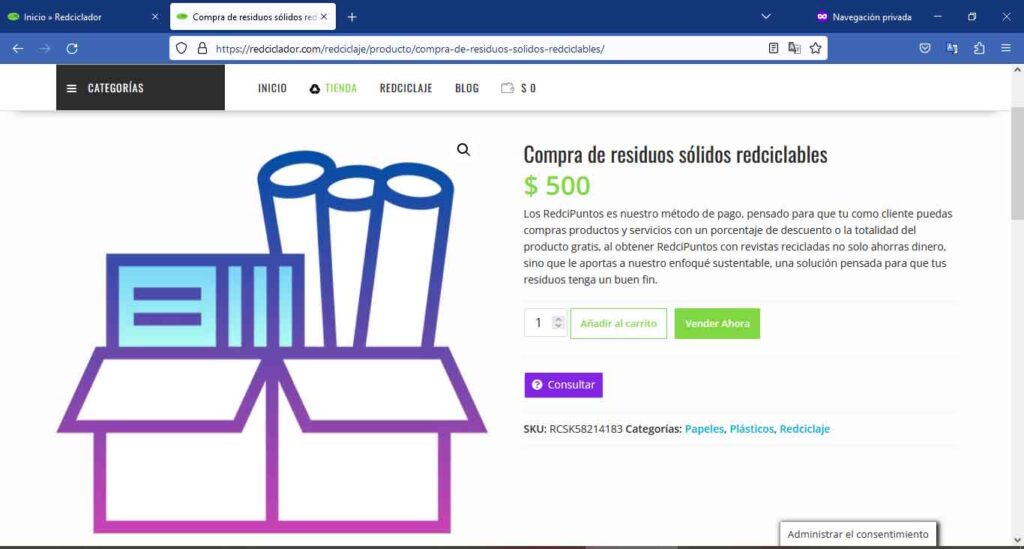Open the extensions puzzle icon
Viewport: 1024px width, 549px height.
[x=979, y=48]
